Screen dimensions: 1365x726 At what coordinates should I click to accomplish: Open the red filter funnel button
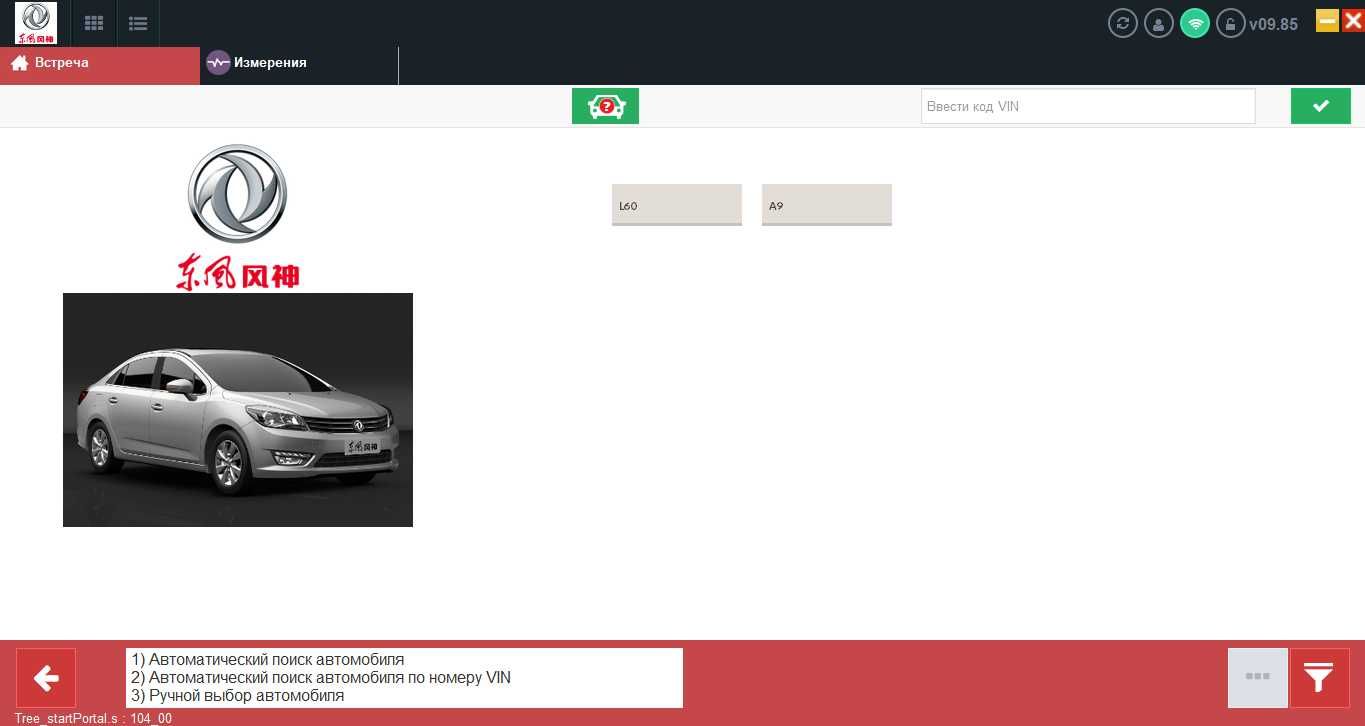1320,678
